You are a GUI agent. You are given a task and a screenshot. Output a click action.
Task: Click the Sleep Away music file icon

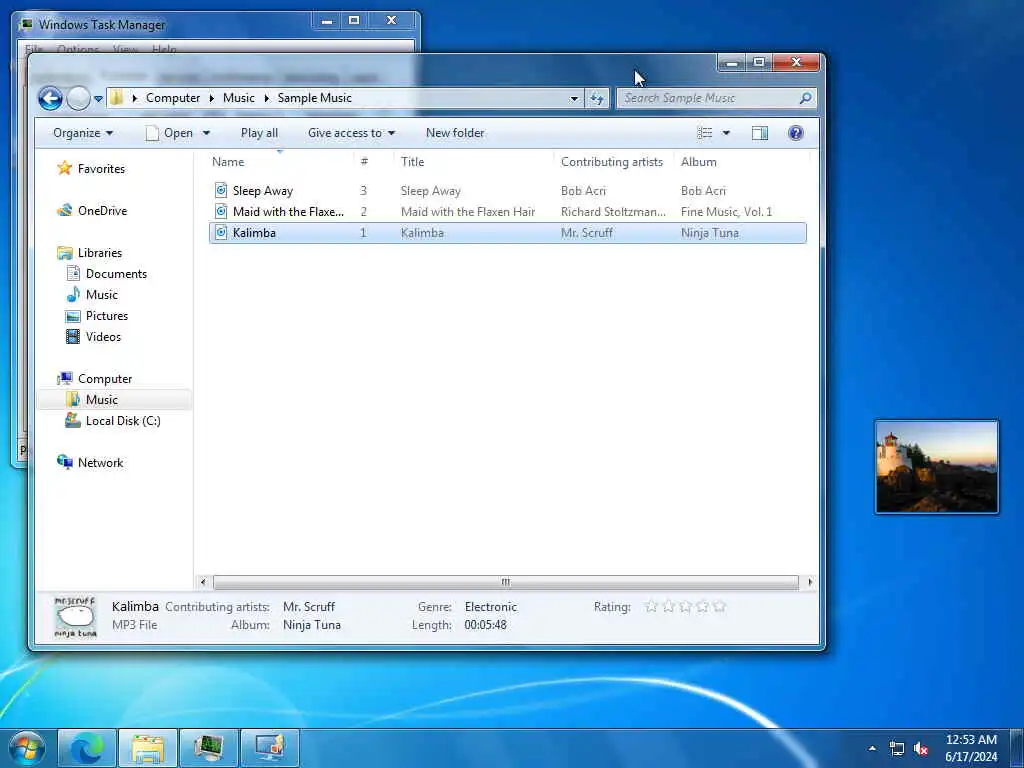pyautogui.click(x=221, y=191)
